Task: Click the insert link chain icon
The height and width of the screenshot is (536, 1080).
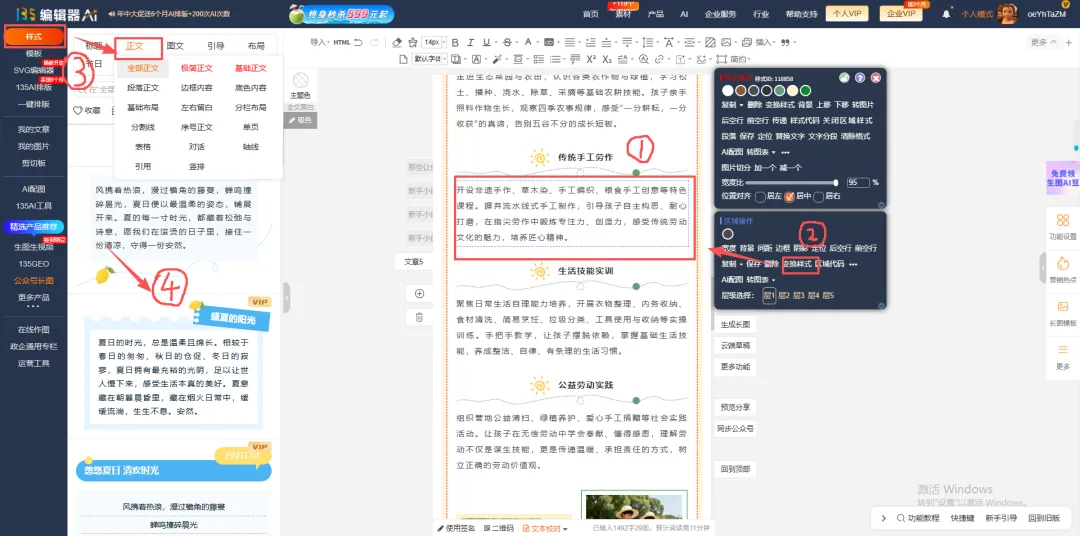Action: 659,59
